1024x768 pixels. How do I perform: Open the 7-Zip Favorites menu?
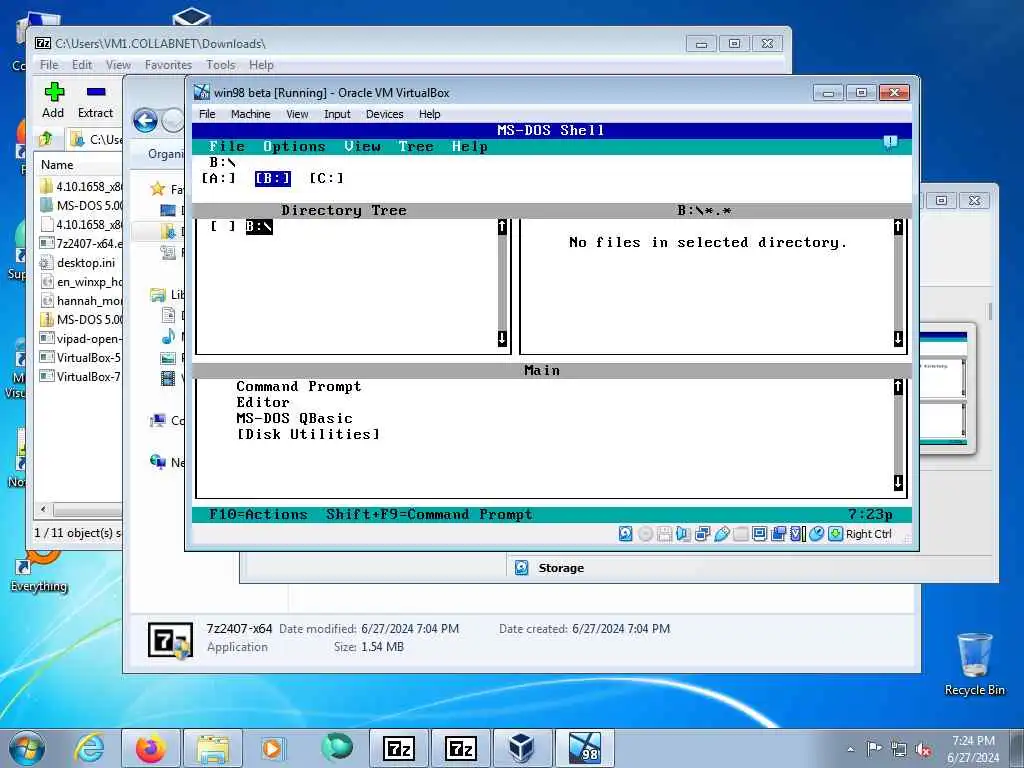click(x=168, y=65)
